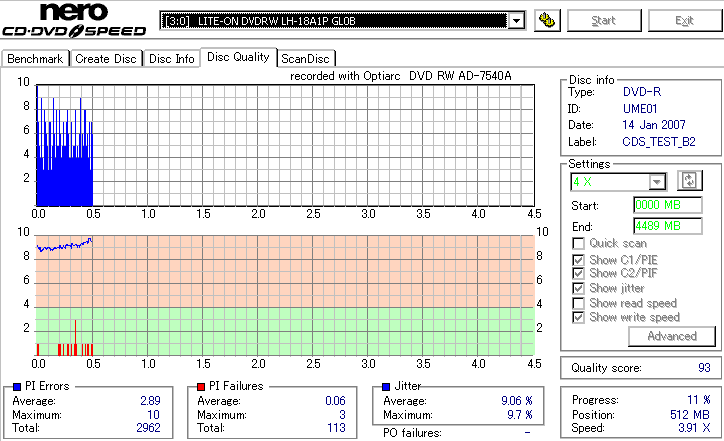Open the ScanDisc tab
This screenshot has height=441, width=724.
[305, 59]
